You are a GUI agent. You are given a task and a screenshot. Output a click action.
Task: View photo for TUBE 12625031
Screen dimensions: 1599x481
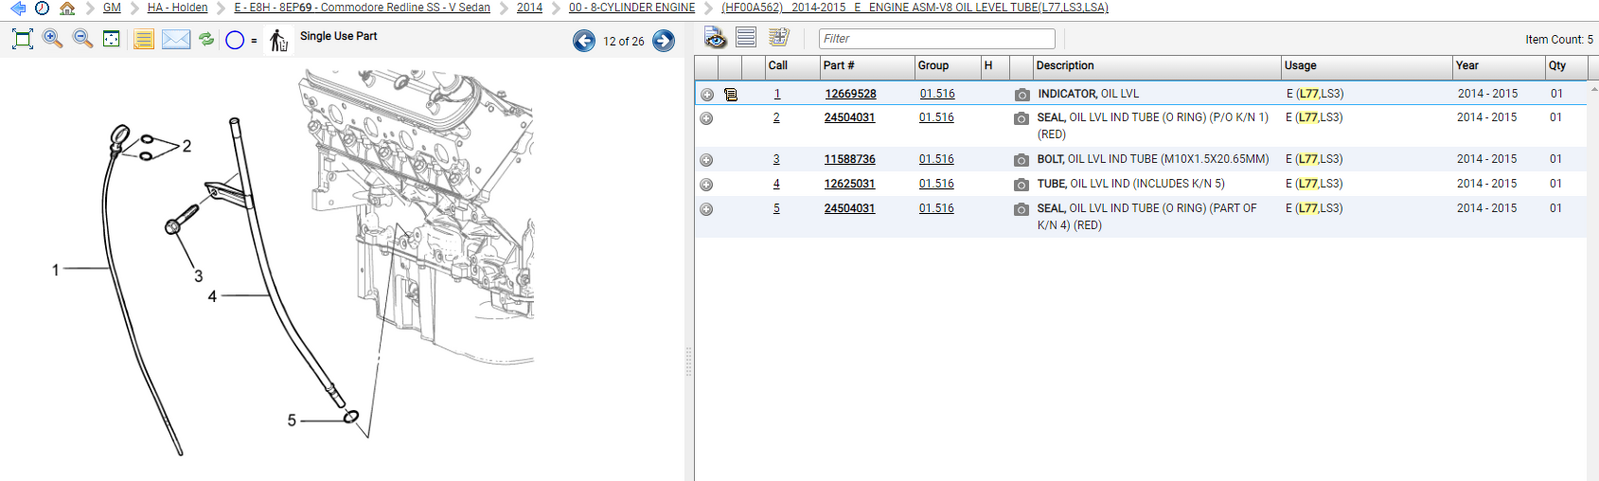[x=1021, y=185]
